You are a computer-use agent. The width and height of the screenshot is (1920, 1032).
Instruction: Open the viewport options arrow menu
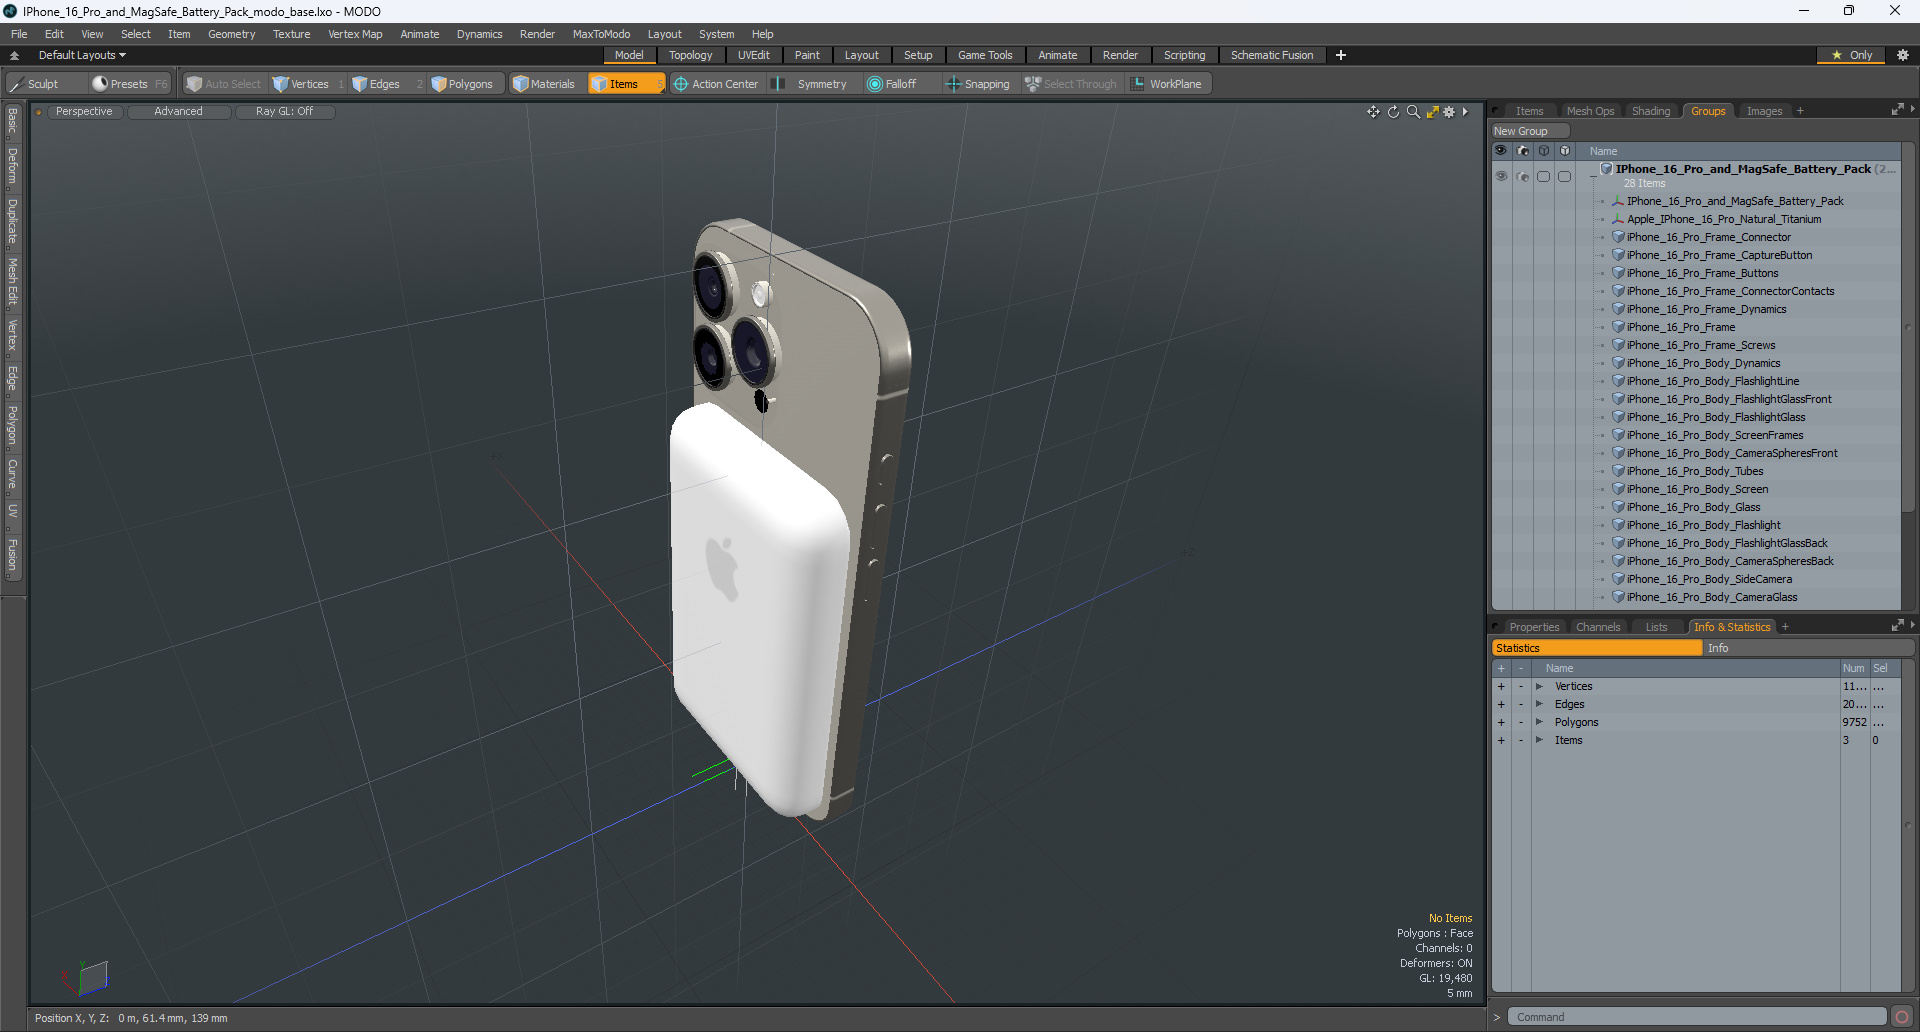pos(1465,112)
